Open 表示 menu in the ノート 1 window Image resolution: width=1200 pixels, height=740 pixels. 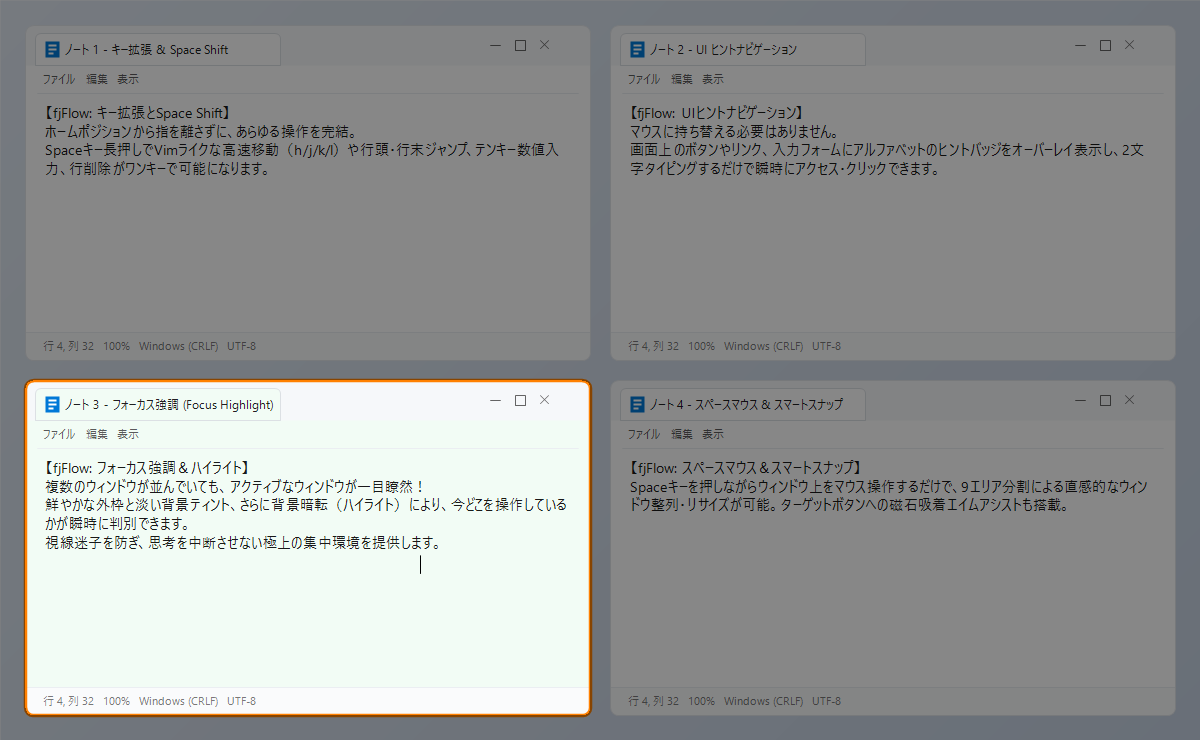(x=128, y=79)
